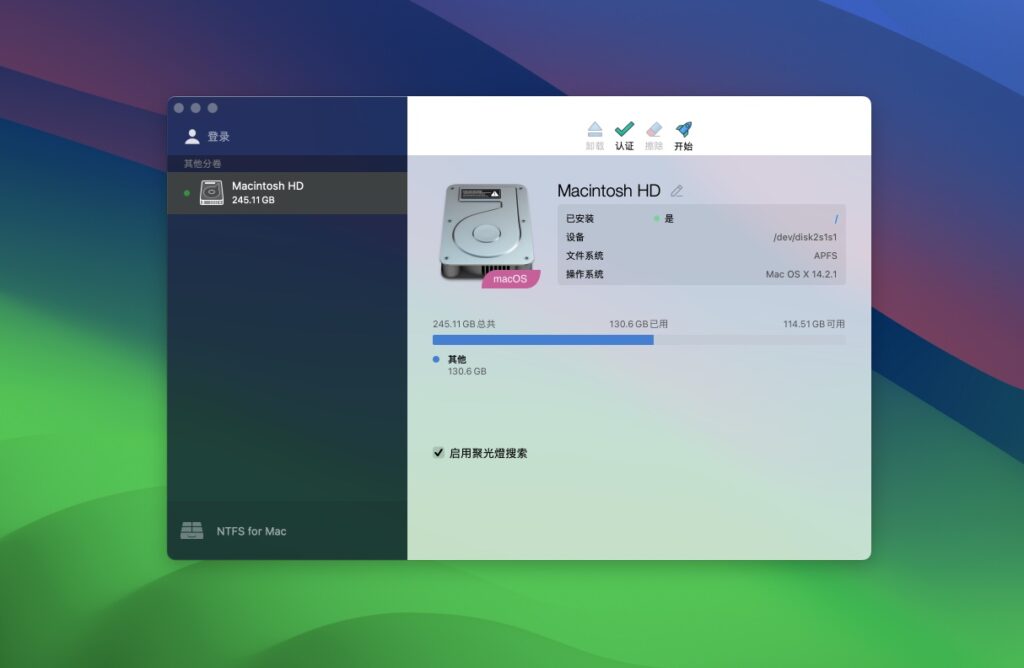Enable 启用聚光燈搜索 checkbox

tap(437, 452)
